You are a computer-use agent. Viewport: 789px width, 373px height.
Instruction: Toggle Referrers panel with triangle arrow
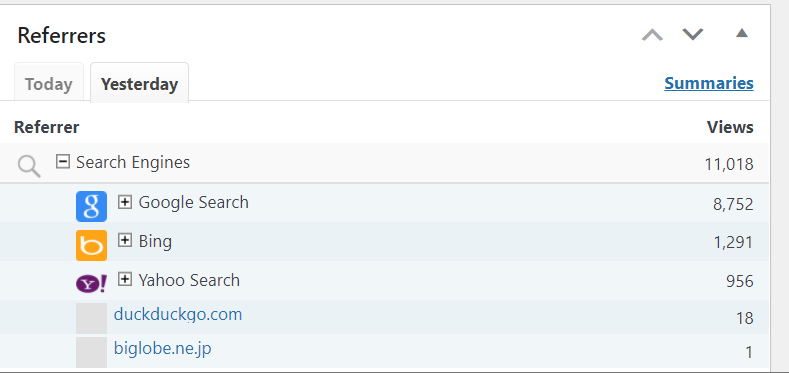[742, 33]
